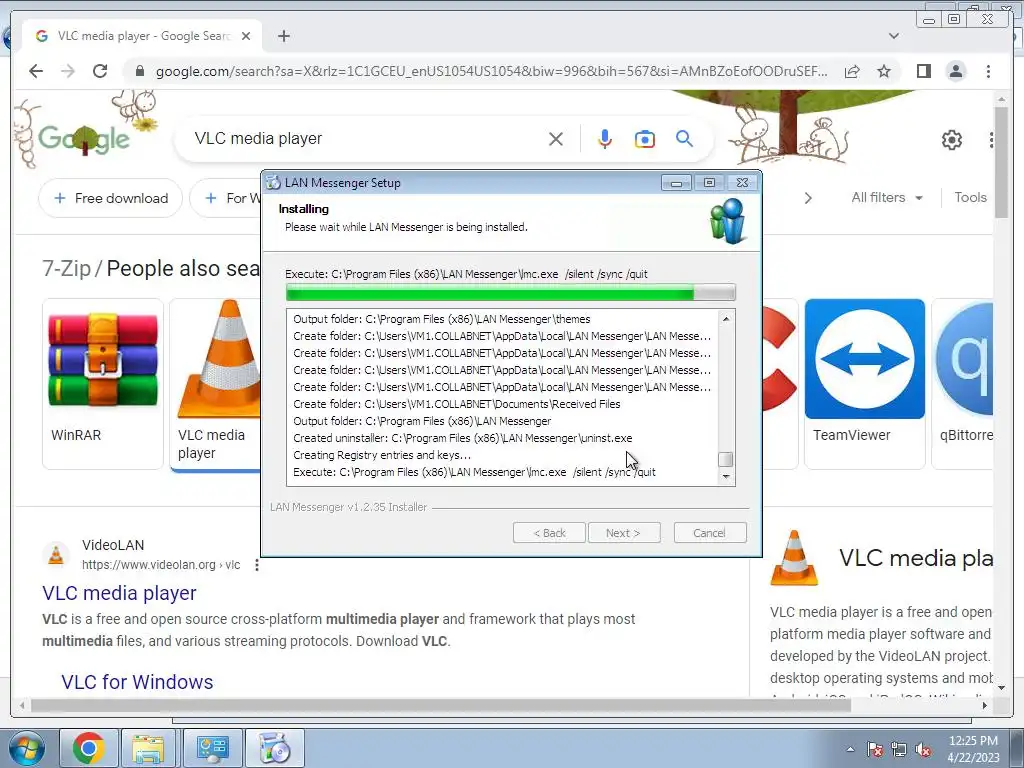Open the Chrome three-dot menu

point(988,71)
